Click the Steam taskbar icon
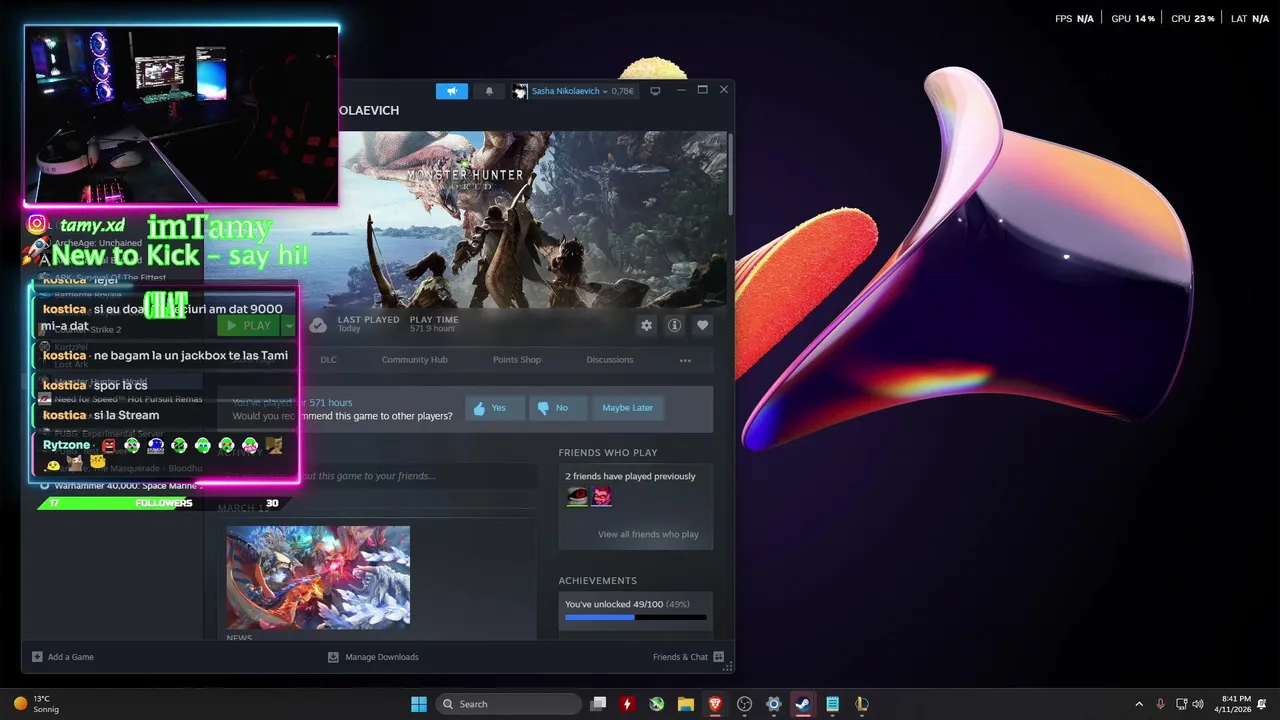 coord(803,704)
